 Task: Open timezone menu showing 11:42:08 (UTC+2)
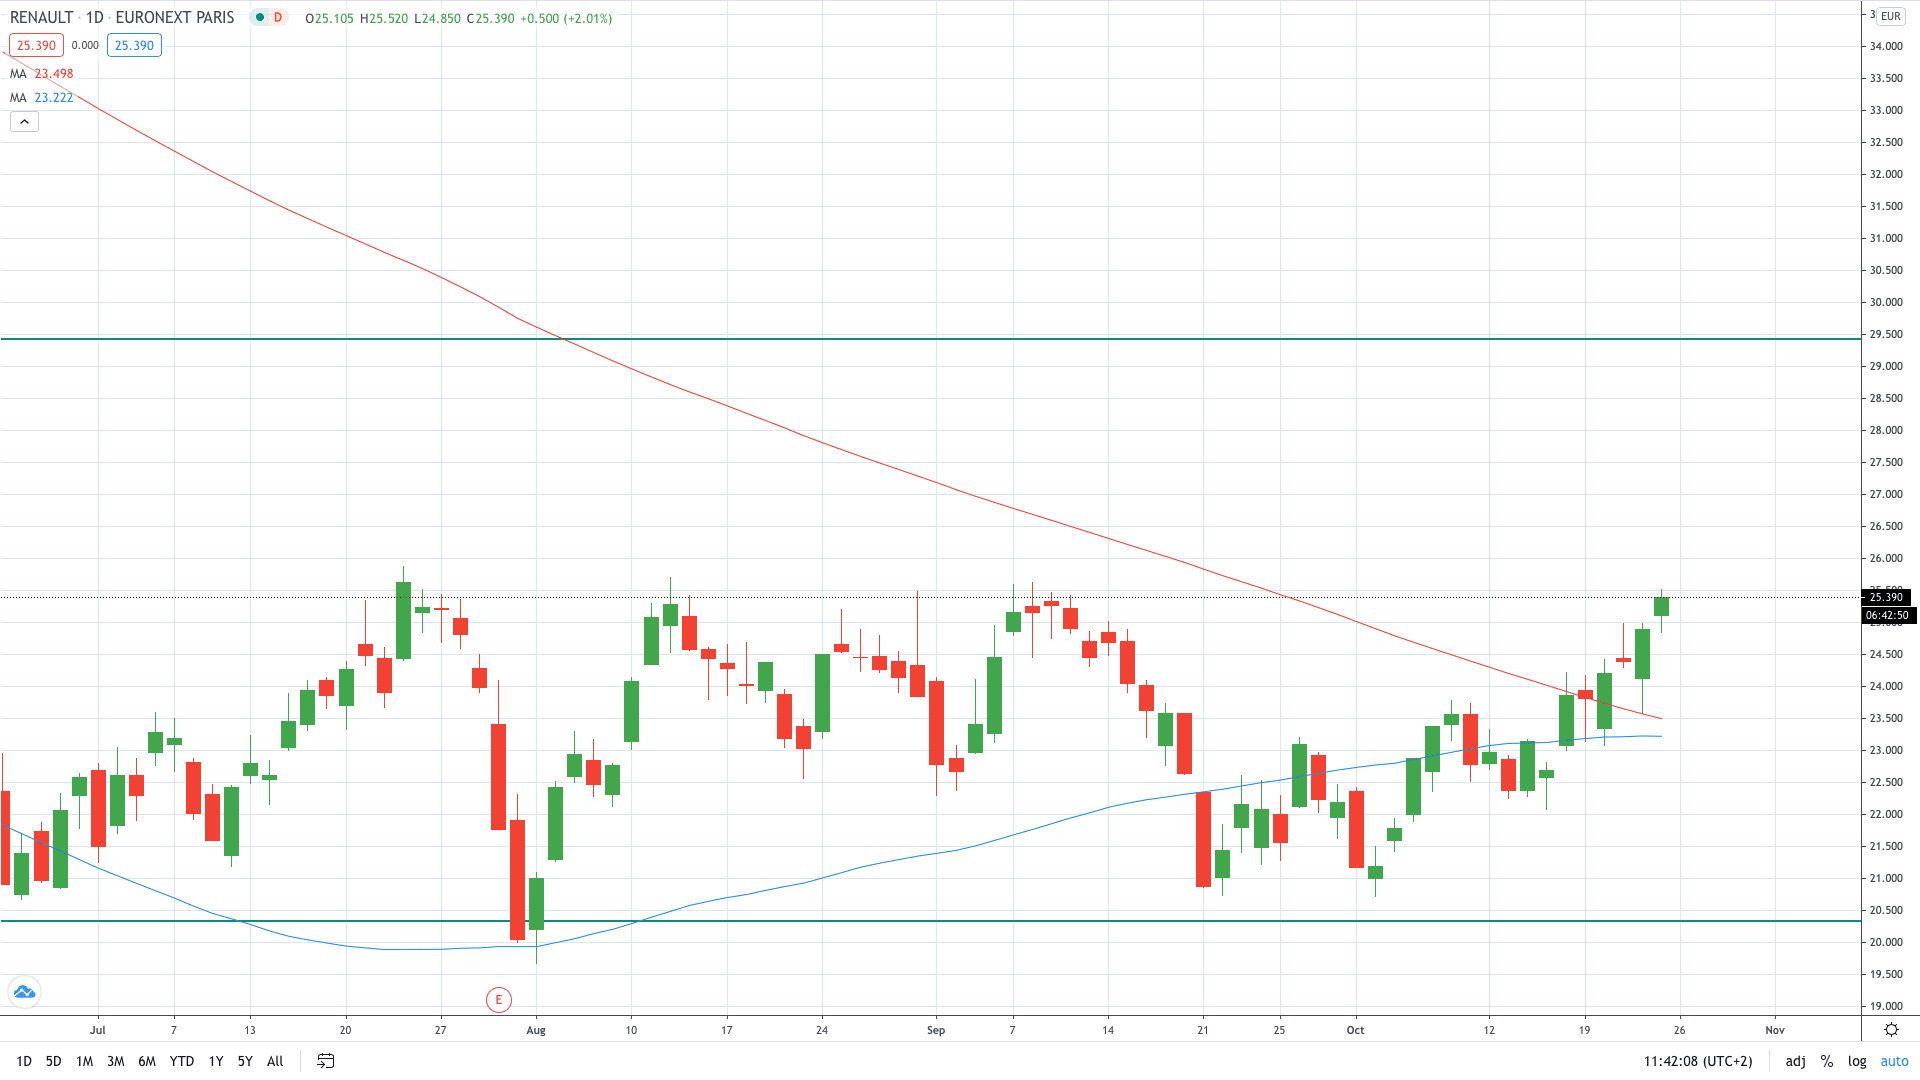[1698, 1061]
